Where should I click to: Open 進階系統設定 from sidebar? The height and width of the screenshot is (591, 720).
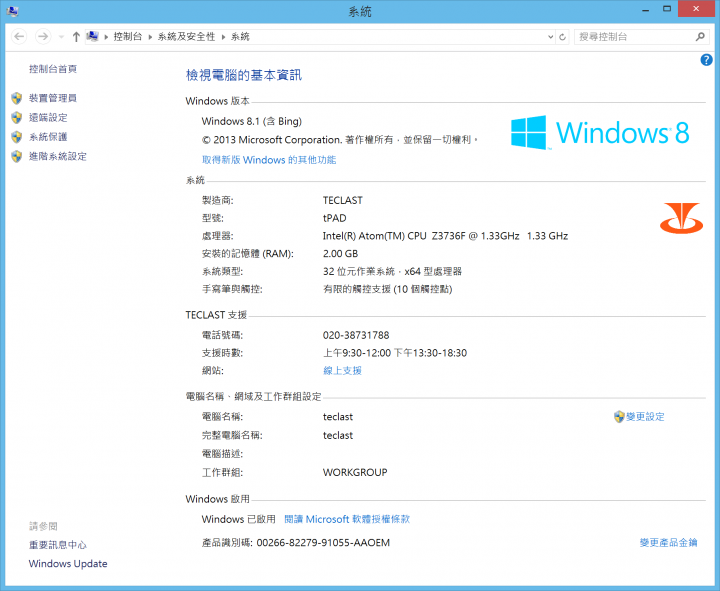click(58, 156)
